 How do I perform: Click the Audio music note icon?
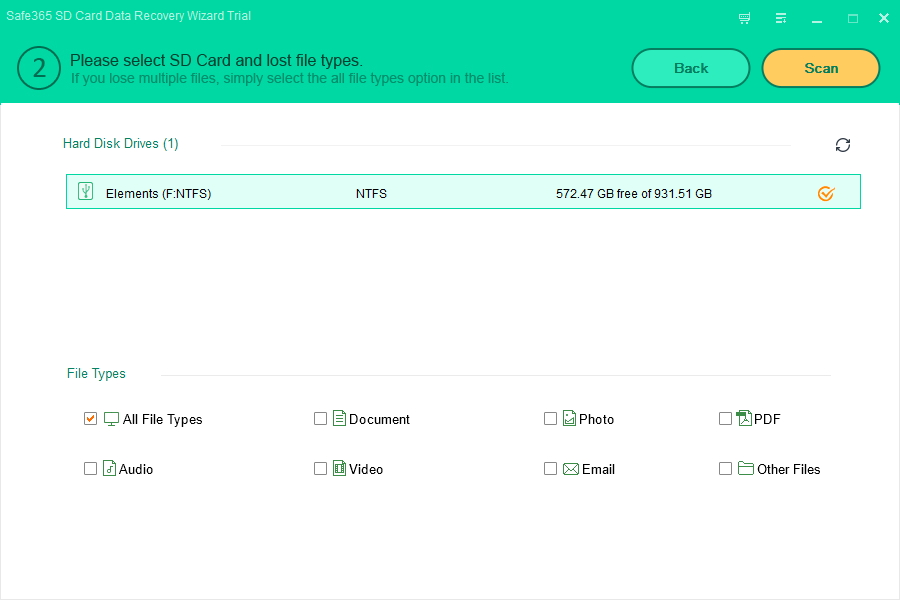[109, 468]
